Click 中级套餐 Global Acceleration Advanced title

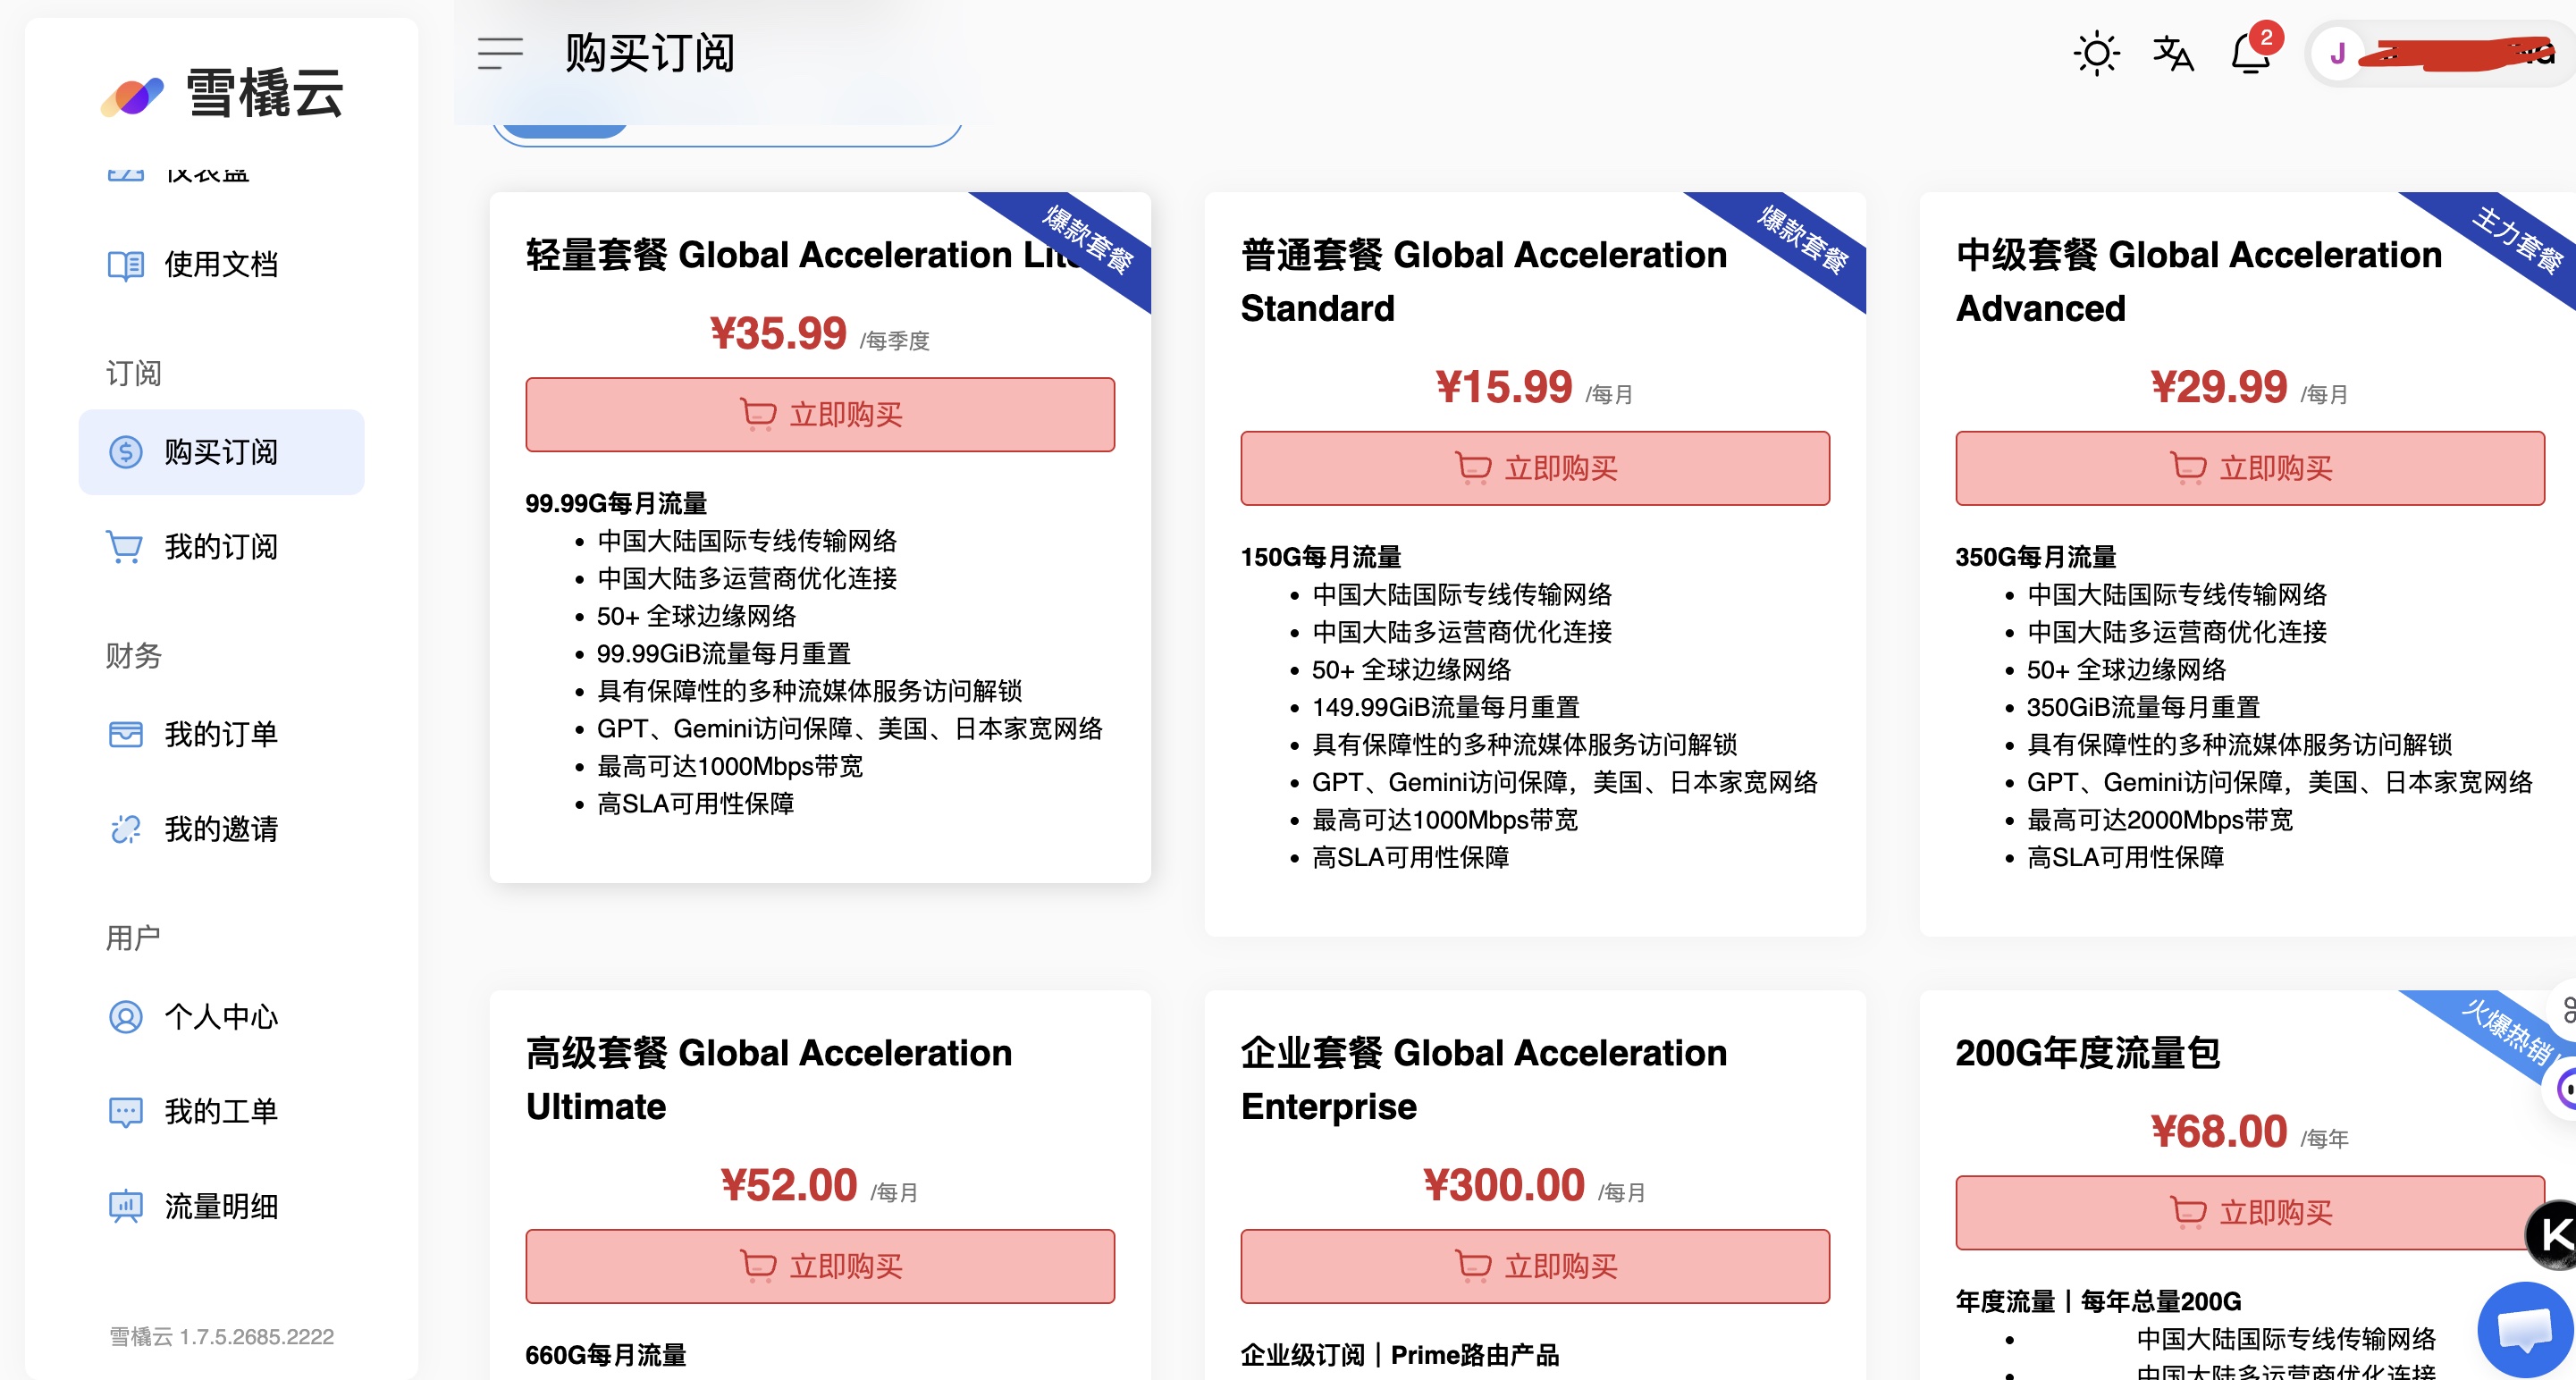[x=2199, y=281]
